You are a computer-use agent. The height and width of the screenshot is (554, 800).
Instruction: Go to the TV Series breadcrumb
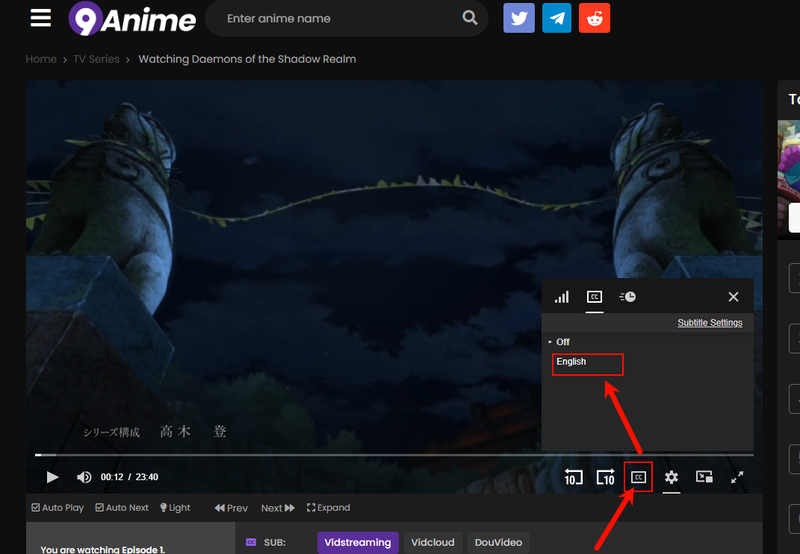96,59
